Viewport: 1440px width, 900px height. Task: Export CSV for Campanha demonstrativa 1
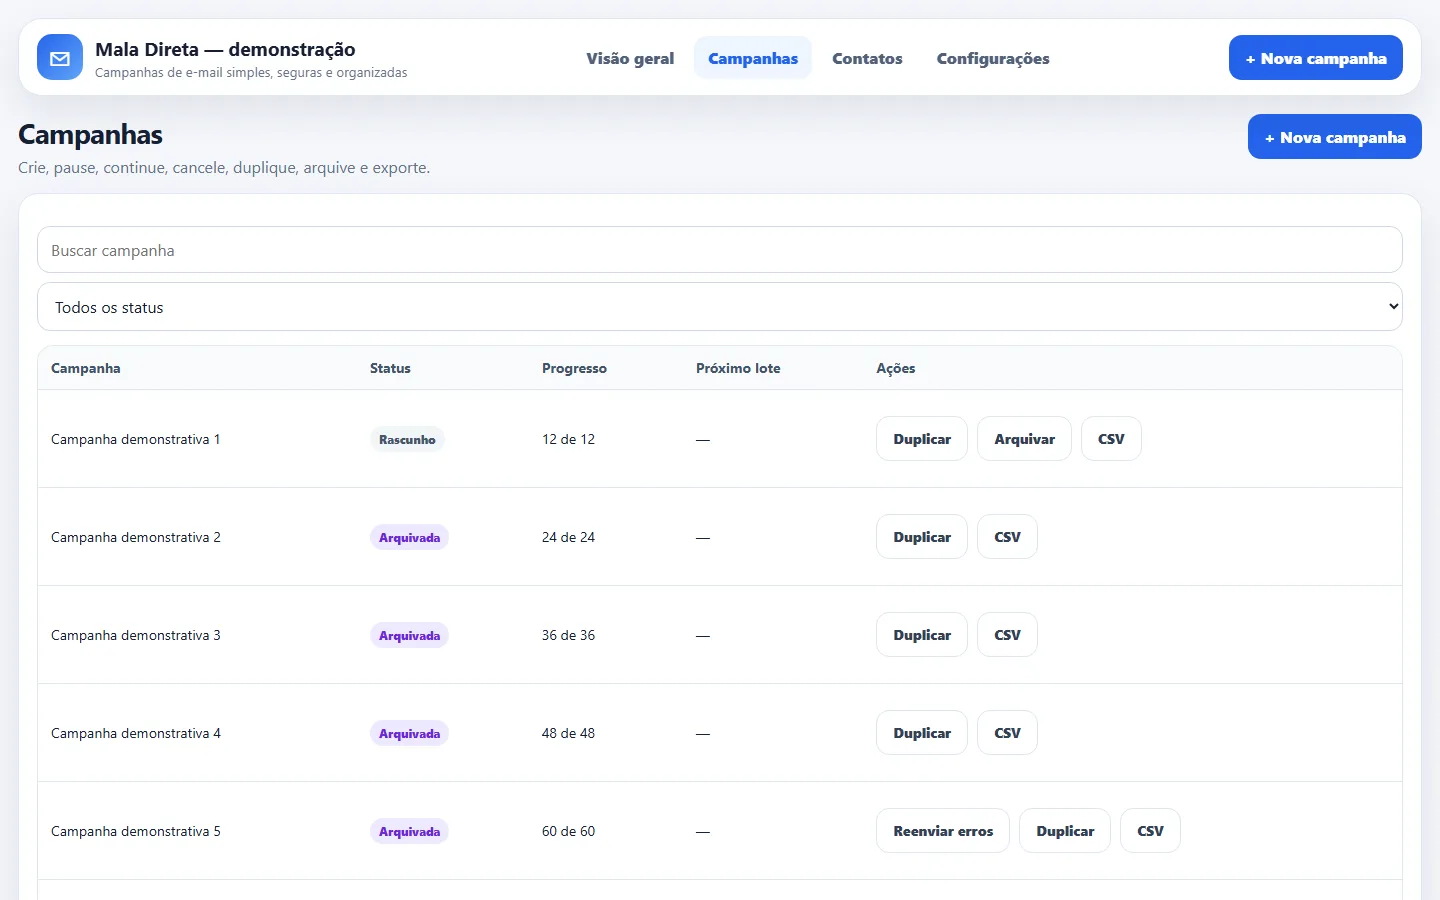pyautogui.click(x=1111, y=439)
